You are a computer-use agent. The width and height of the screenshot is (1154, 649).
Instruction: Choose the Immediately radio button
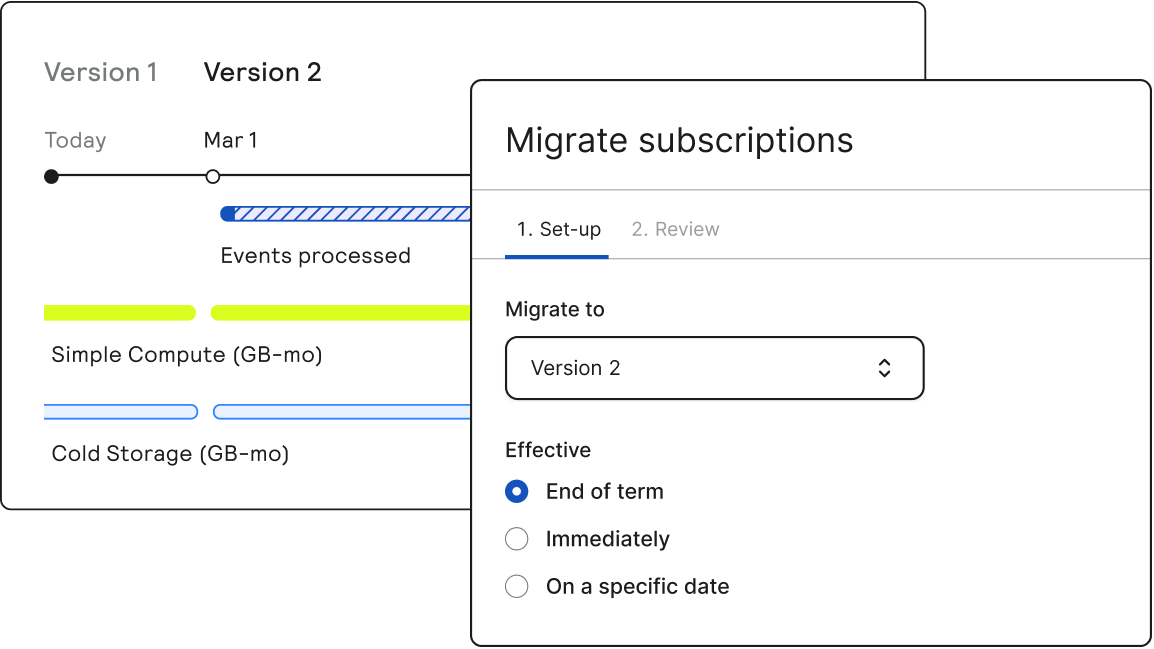(517, 539)
